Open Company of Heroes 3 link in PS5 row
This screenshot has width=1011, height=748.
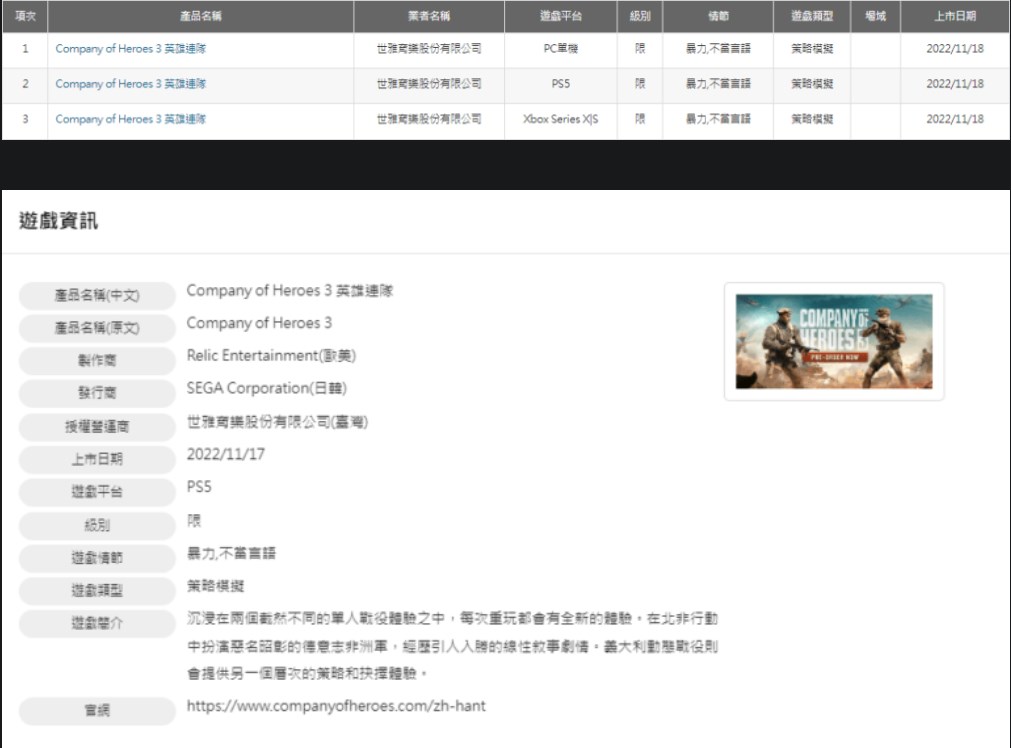click(131, 84)
